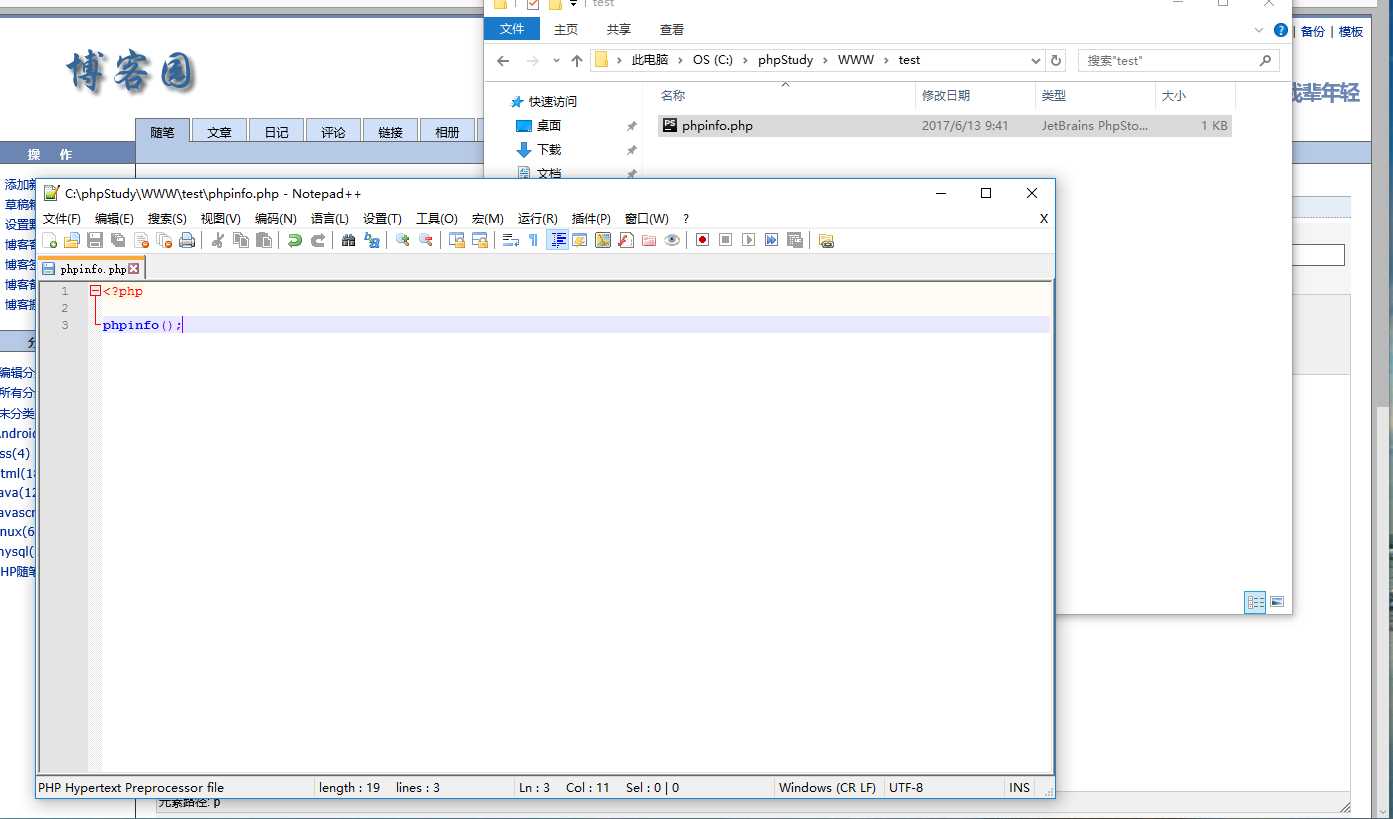The image size is (1393, 819).
Task: Toggle the indent guide toolbar button
Action: pos(558,240)
